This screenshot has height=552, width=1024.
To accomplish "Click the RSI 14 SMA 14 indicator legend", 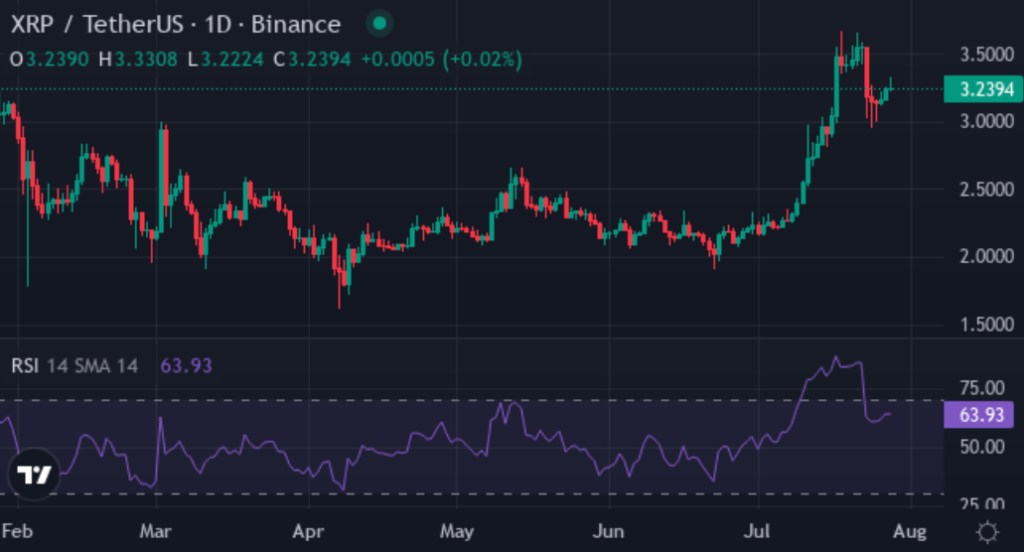I will coord(74,365).
